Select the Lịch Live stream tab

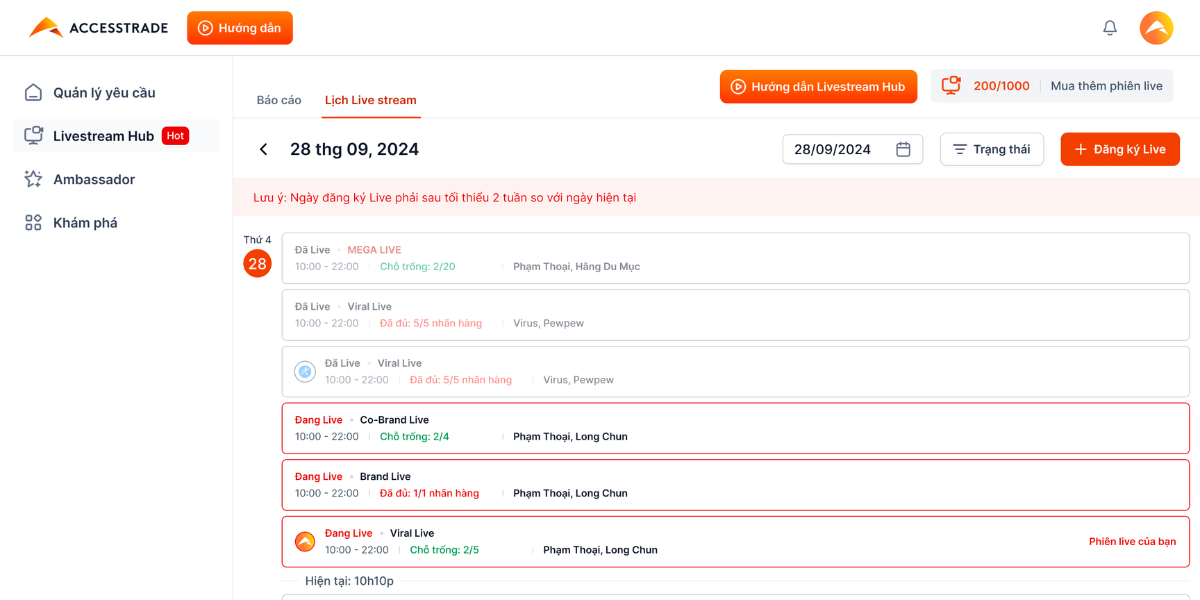[x=370, y=100]
